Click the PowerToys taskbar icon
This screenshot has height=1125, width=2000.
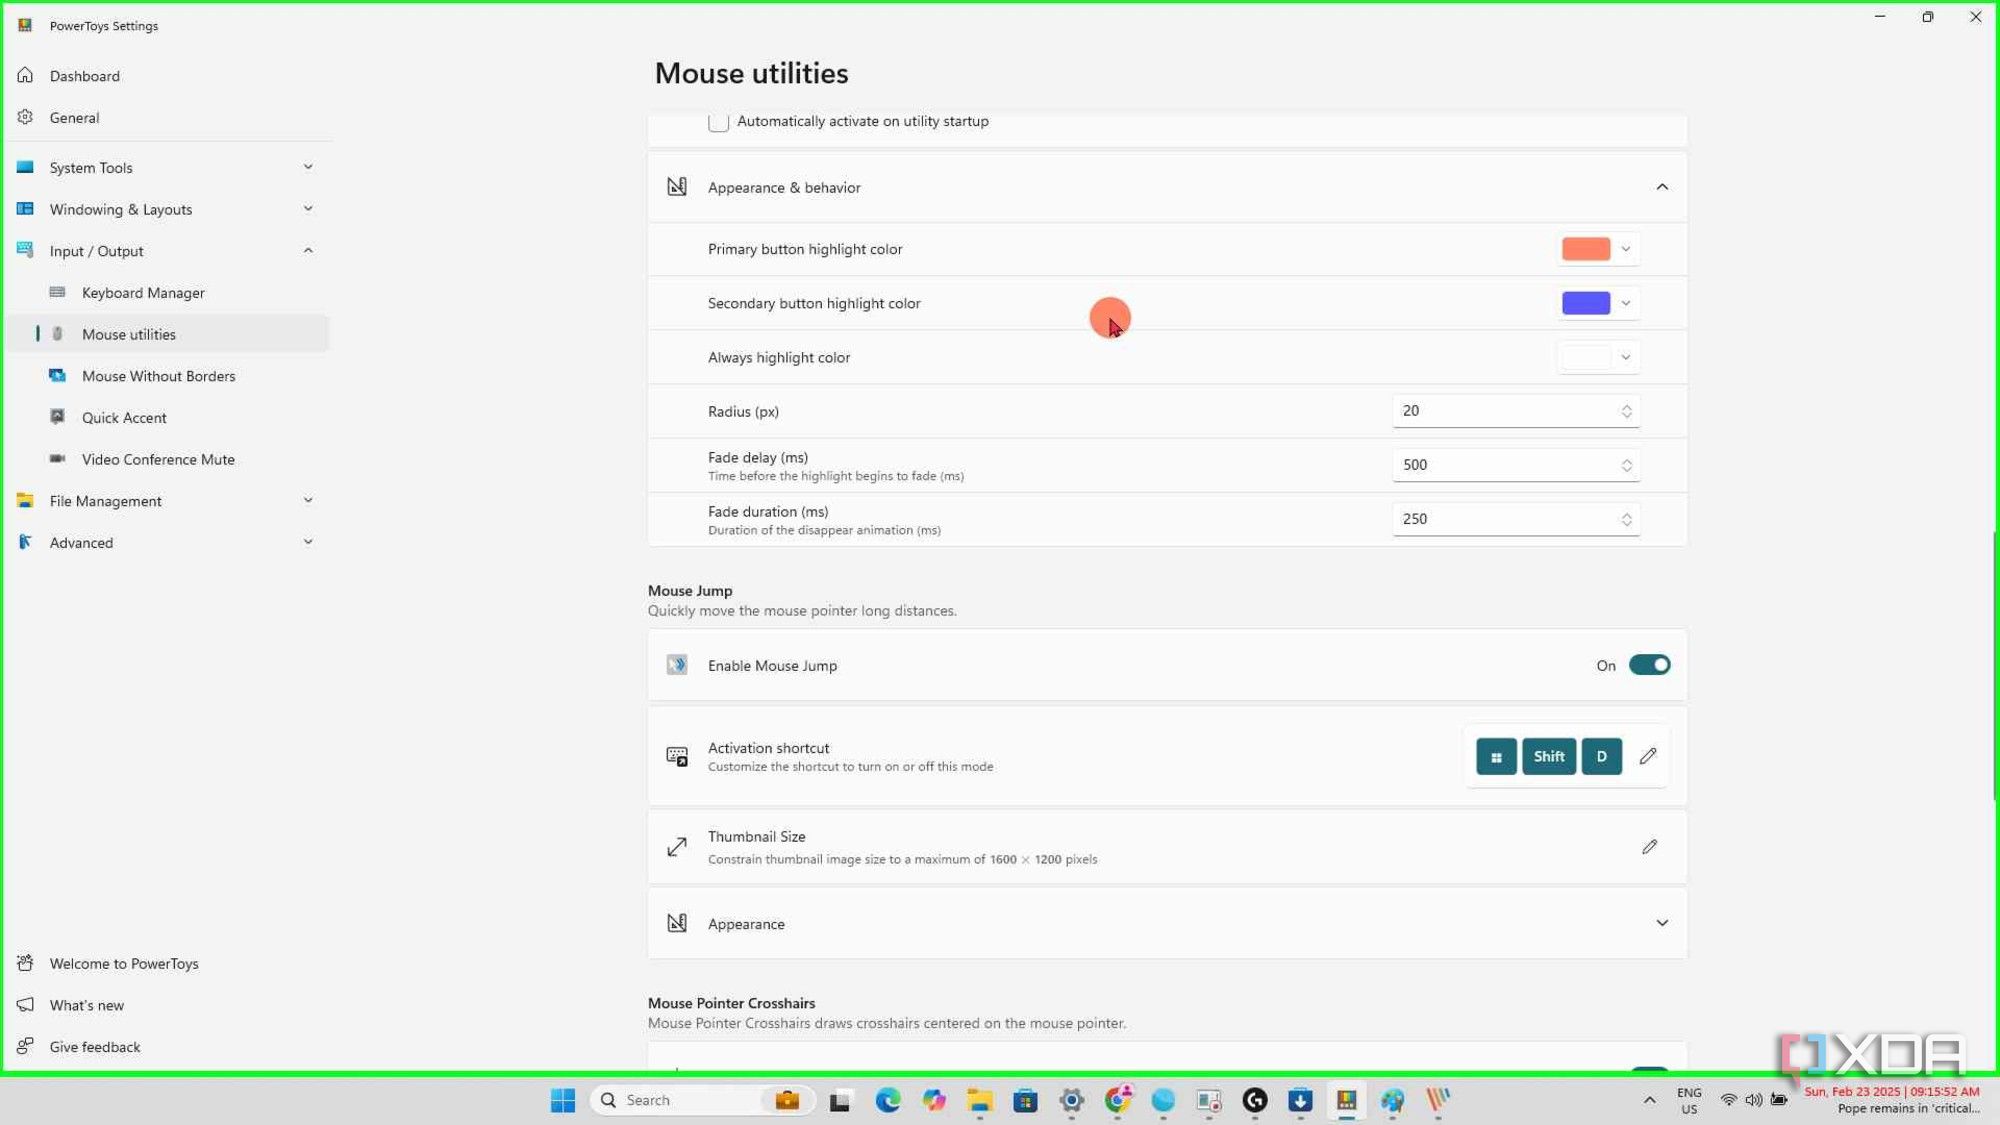click(1347, 1100)
